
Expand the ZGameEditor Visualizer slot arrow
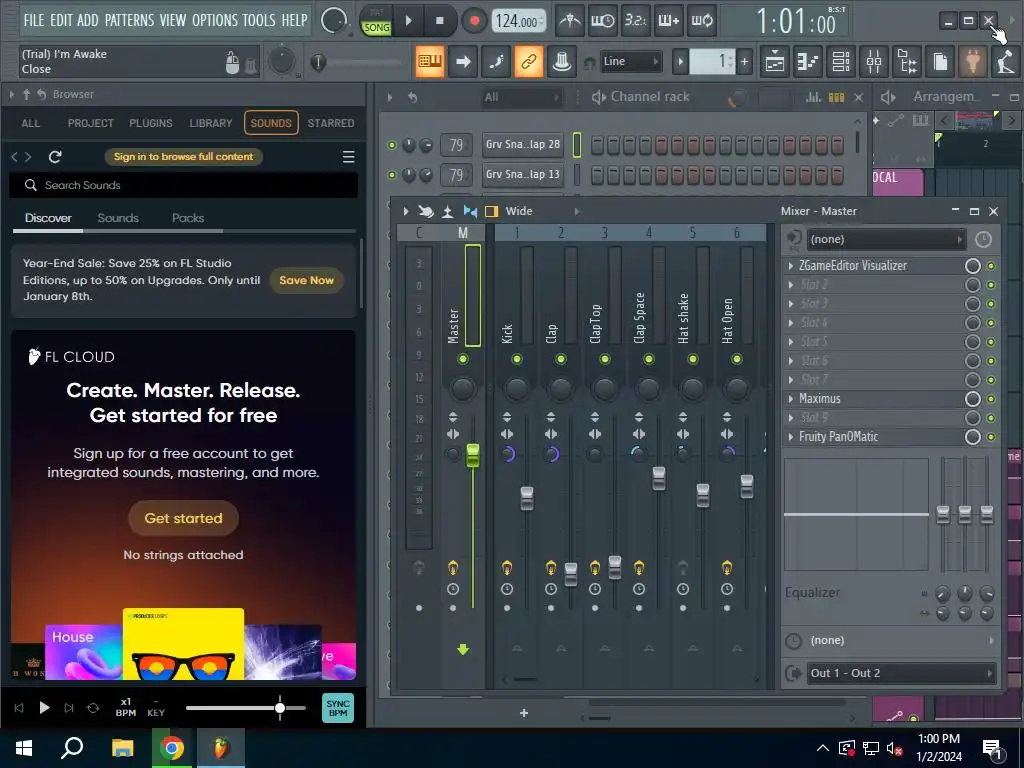click(791, 266)
